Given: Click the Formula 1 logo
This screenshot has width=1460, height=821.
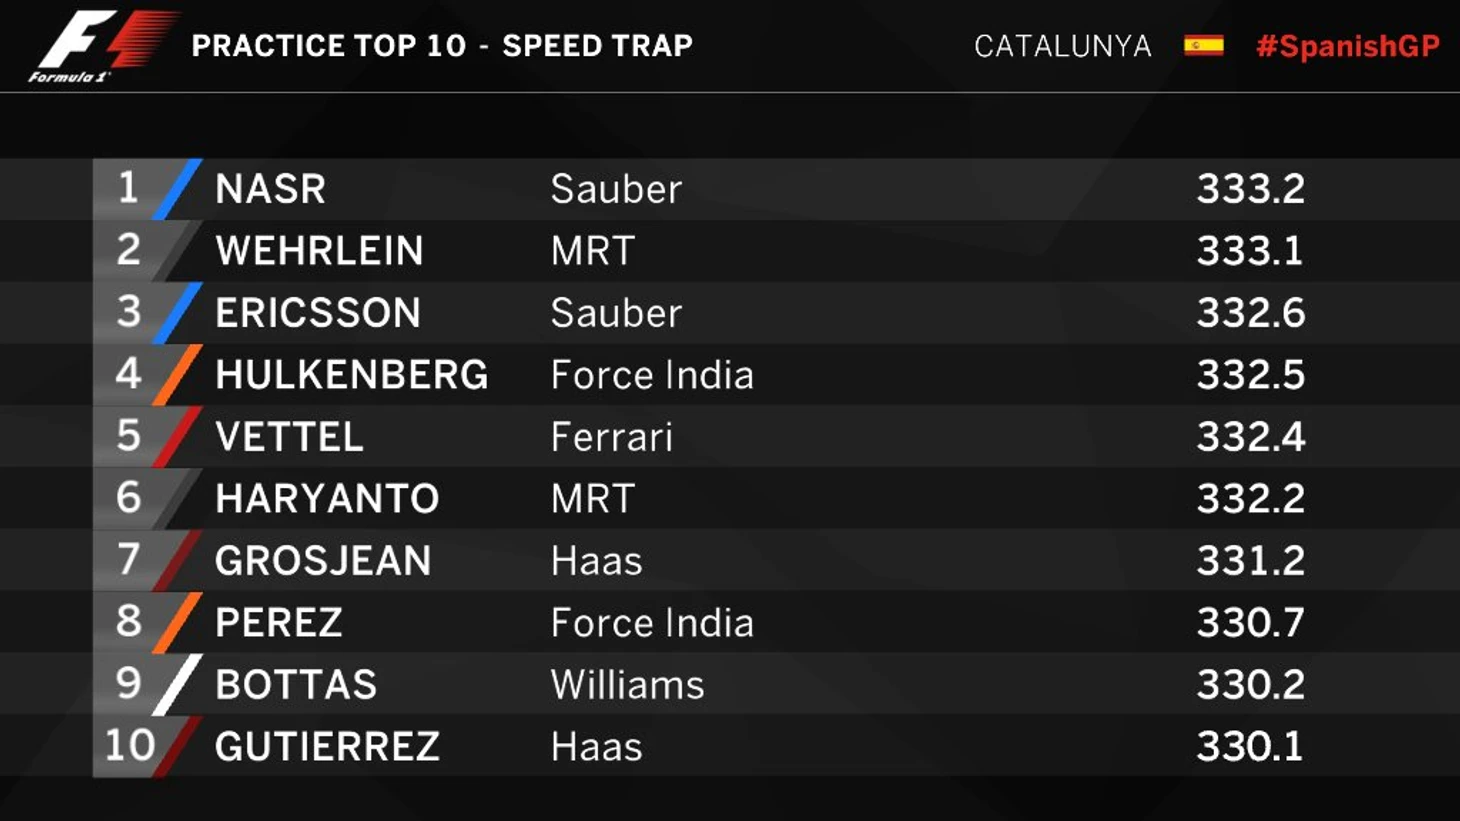Looking at the screenshot, I should pyautogui.click(x=102, y=46).
